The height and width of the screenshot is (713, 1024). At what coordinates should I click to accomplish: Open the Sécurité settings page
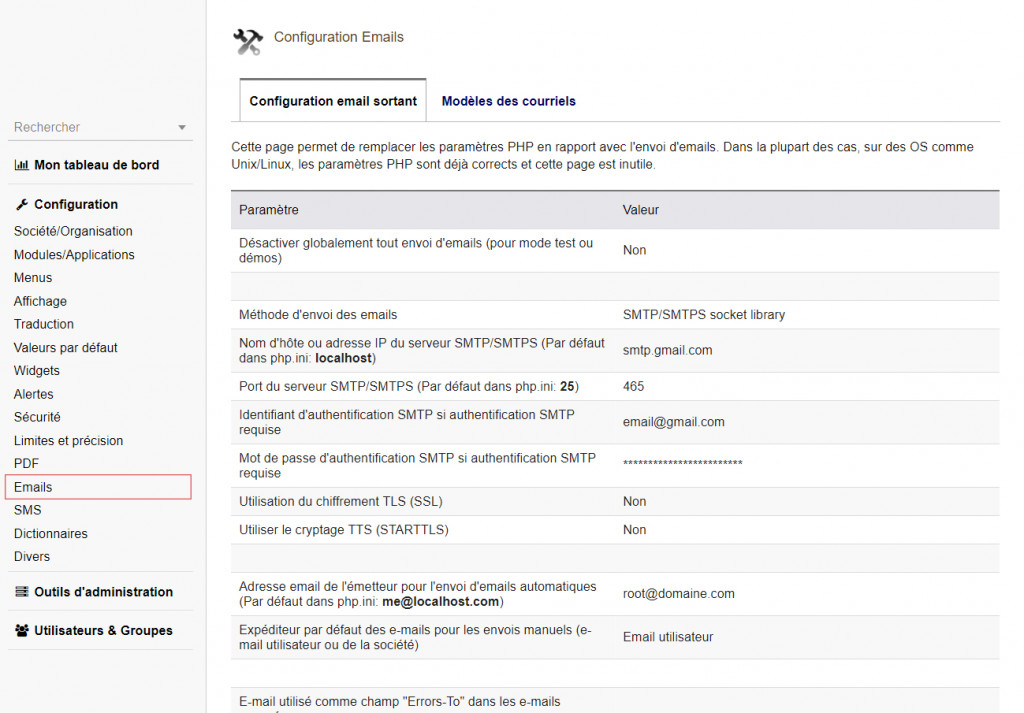[37, 417]
